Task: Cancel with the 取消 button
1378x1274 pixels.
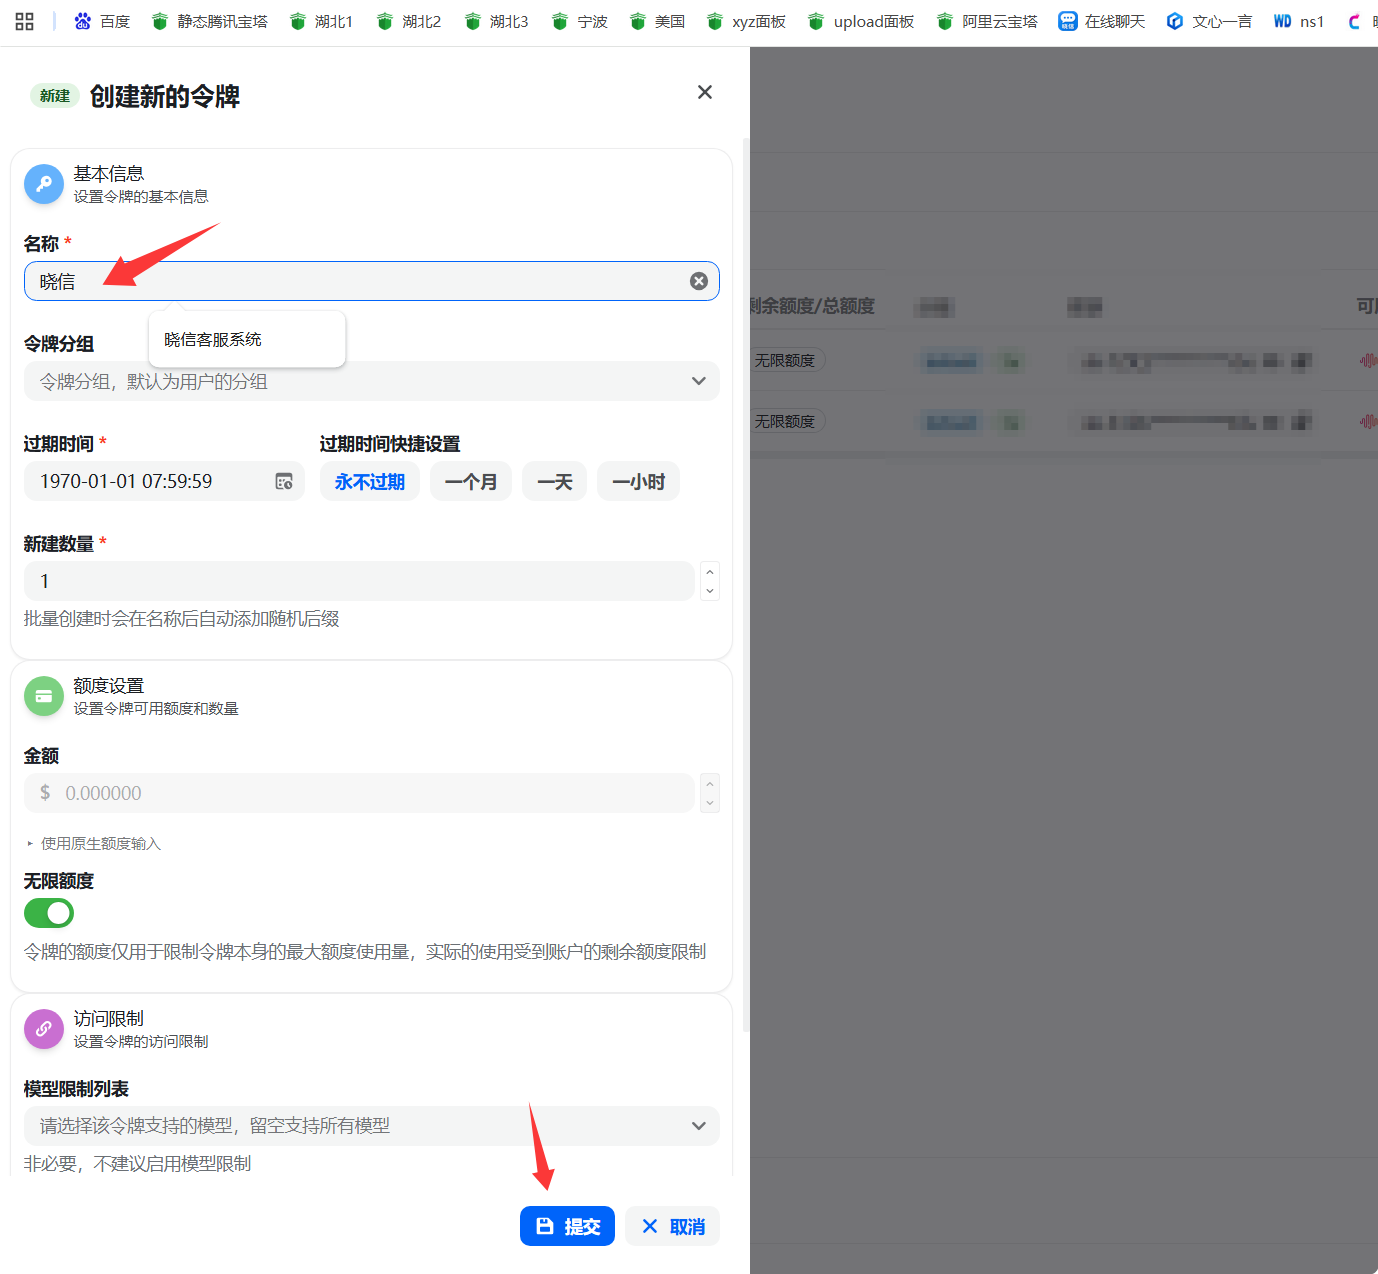Action: [673, 1226]
